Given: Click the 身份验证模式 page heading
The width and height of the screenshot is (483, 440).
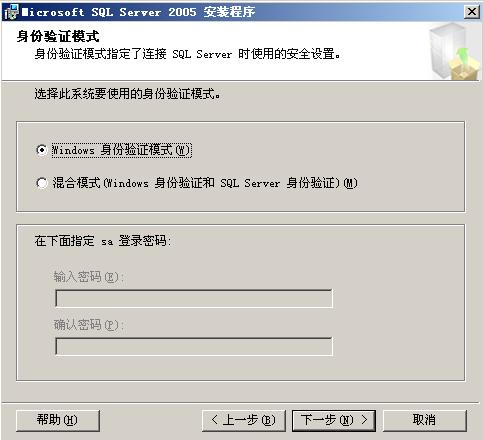Looking at the screenshot, I should click(58, 36).
